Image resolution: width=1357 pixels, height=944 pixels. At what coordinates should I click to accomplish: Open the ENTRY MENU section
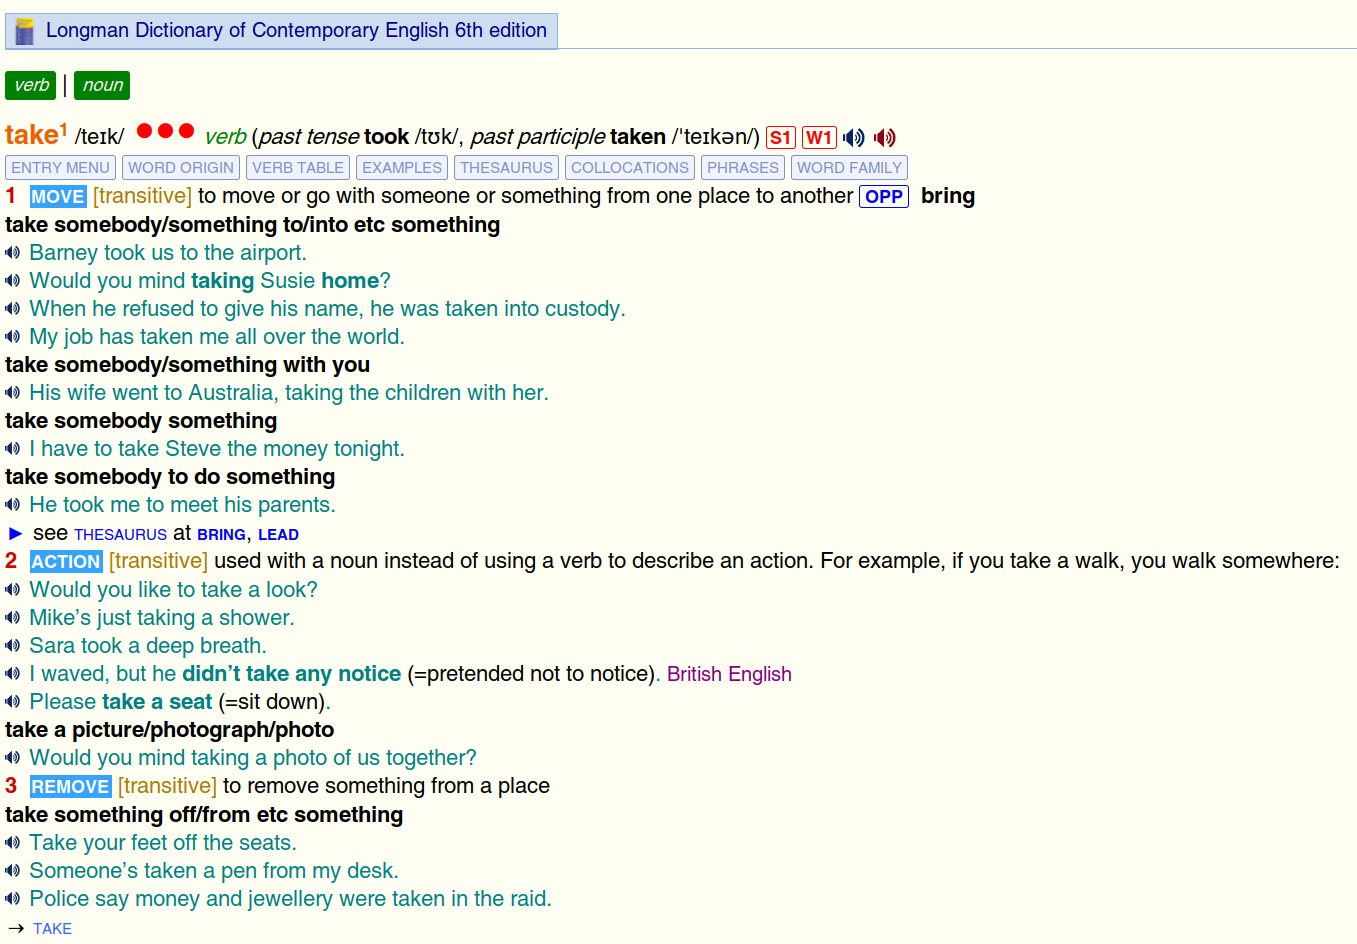[61, 168]
